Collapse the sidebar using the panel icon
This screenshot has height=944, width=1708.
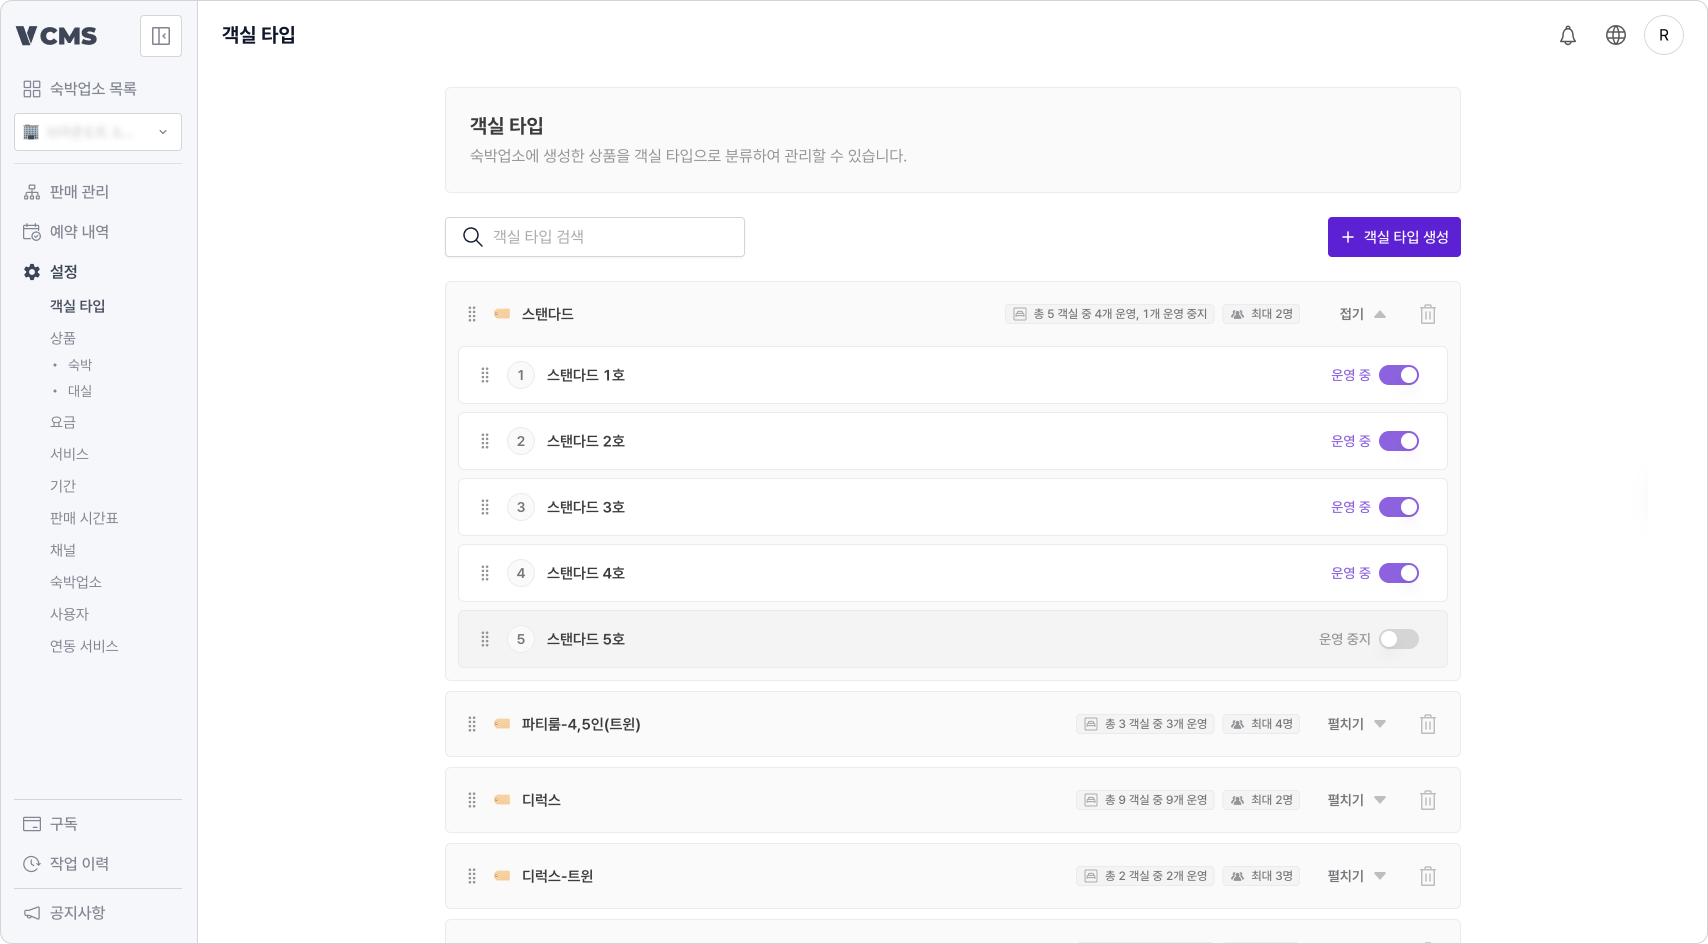click(x=160, y=36)
